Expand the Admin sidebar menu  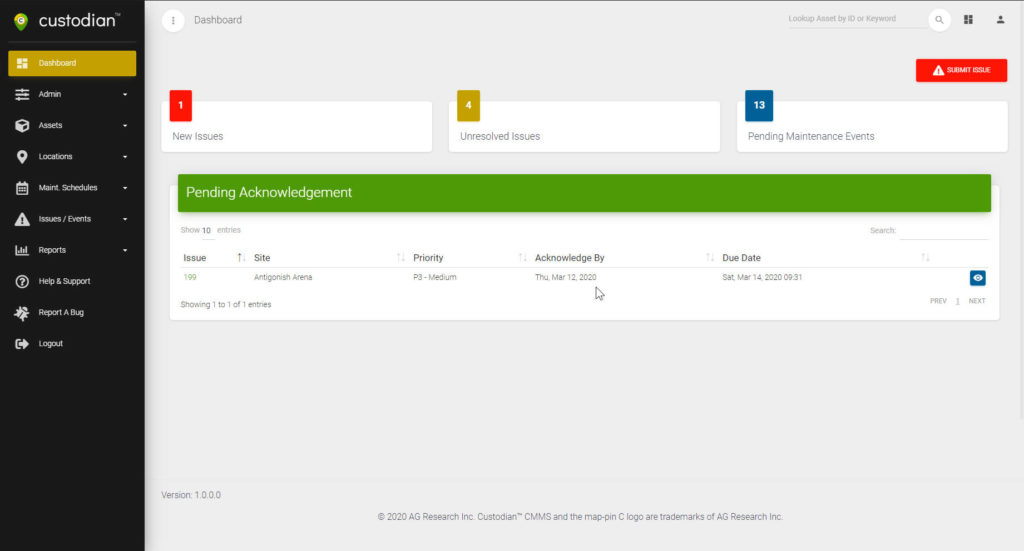coord(72,95)
